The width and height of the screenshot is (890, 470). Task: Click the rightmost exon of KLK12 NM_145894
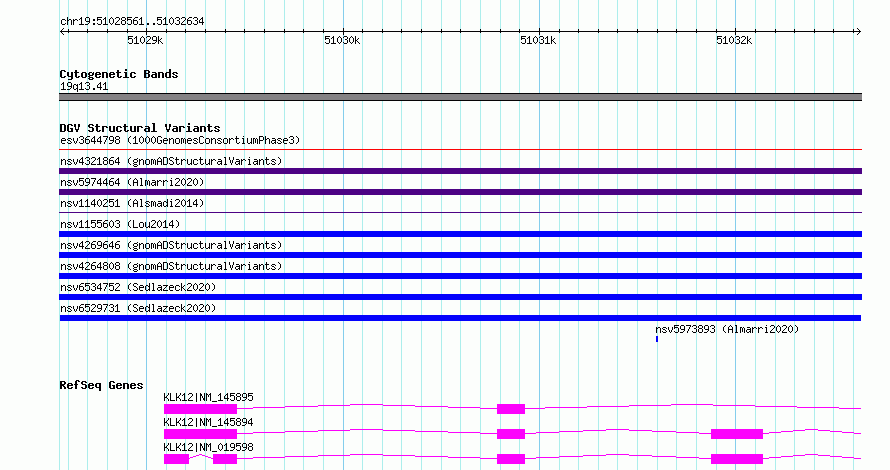tap(737, 434)
